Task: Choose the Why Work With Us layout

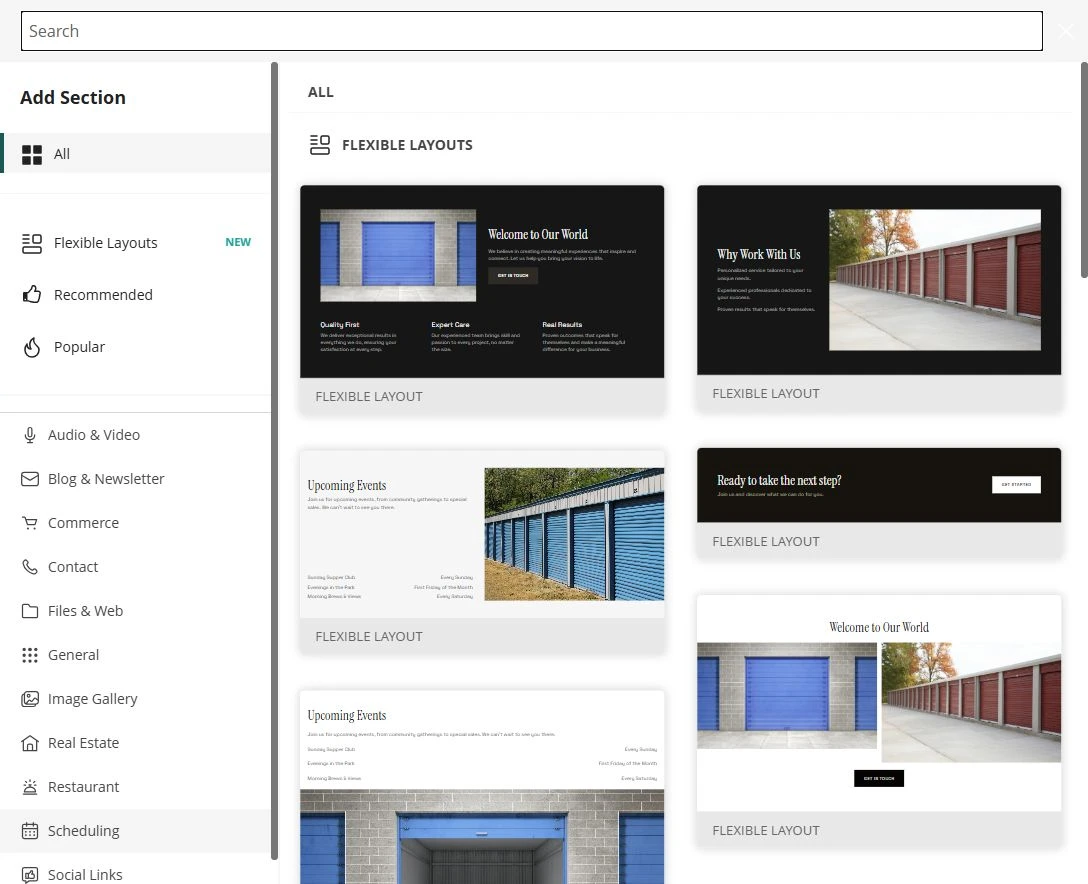Action: (x=878, y=280)
